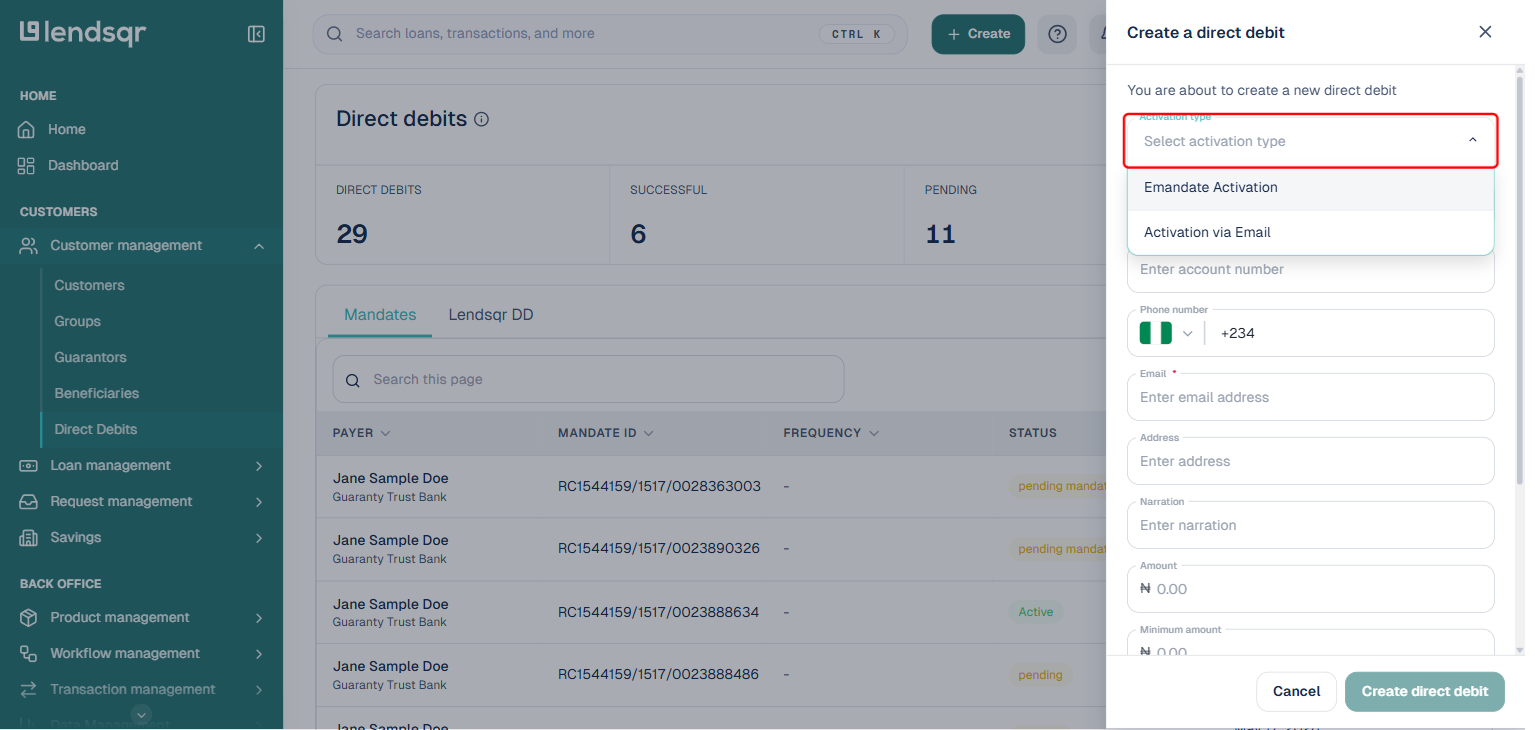Click the Cancel button

click(1296, 691)
